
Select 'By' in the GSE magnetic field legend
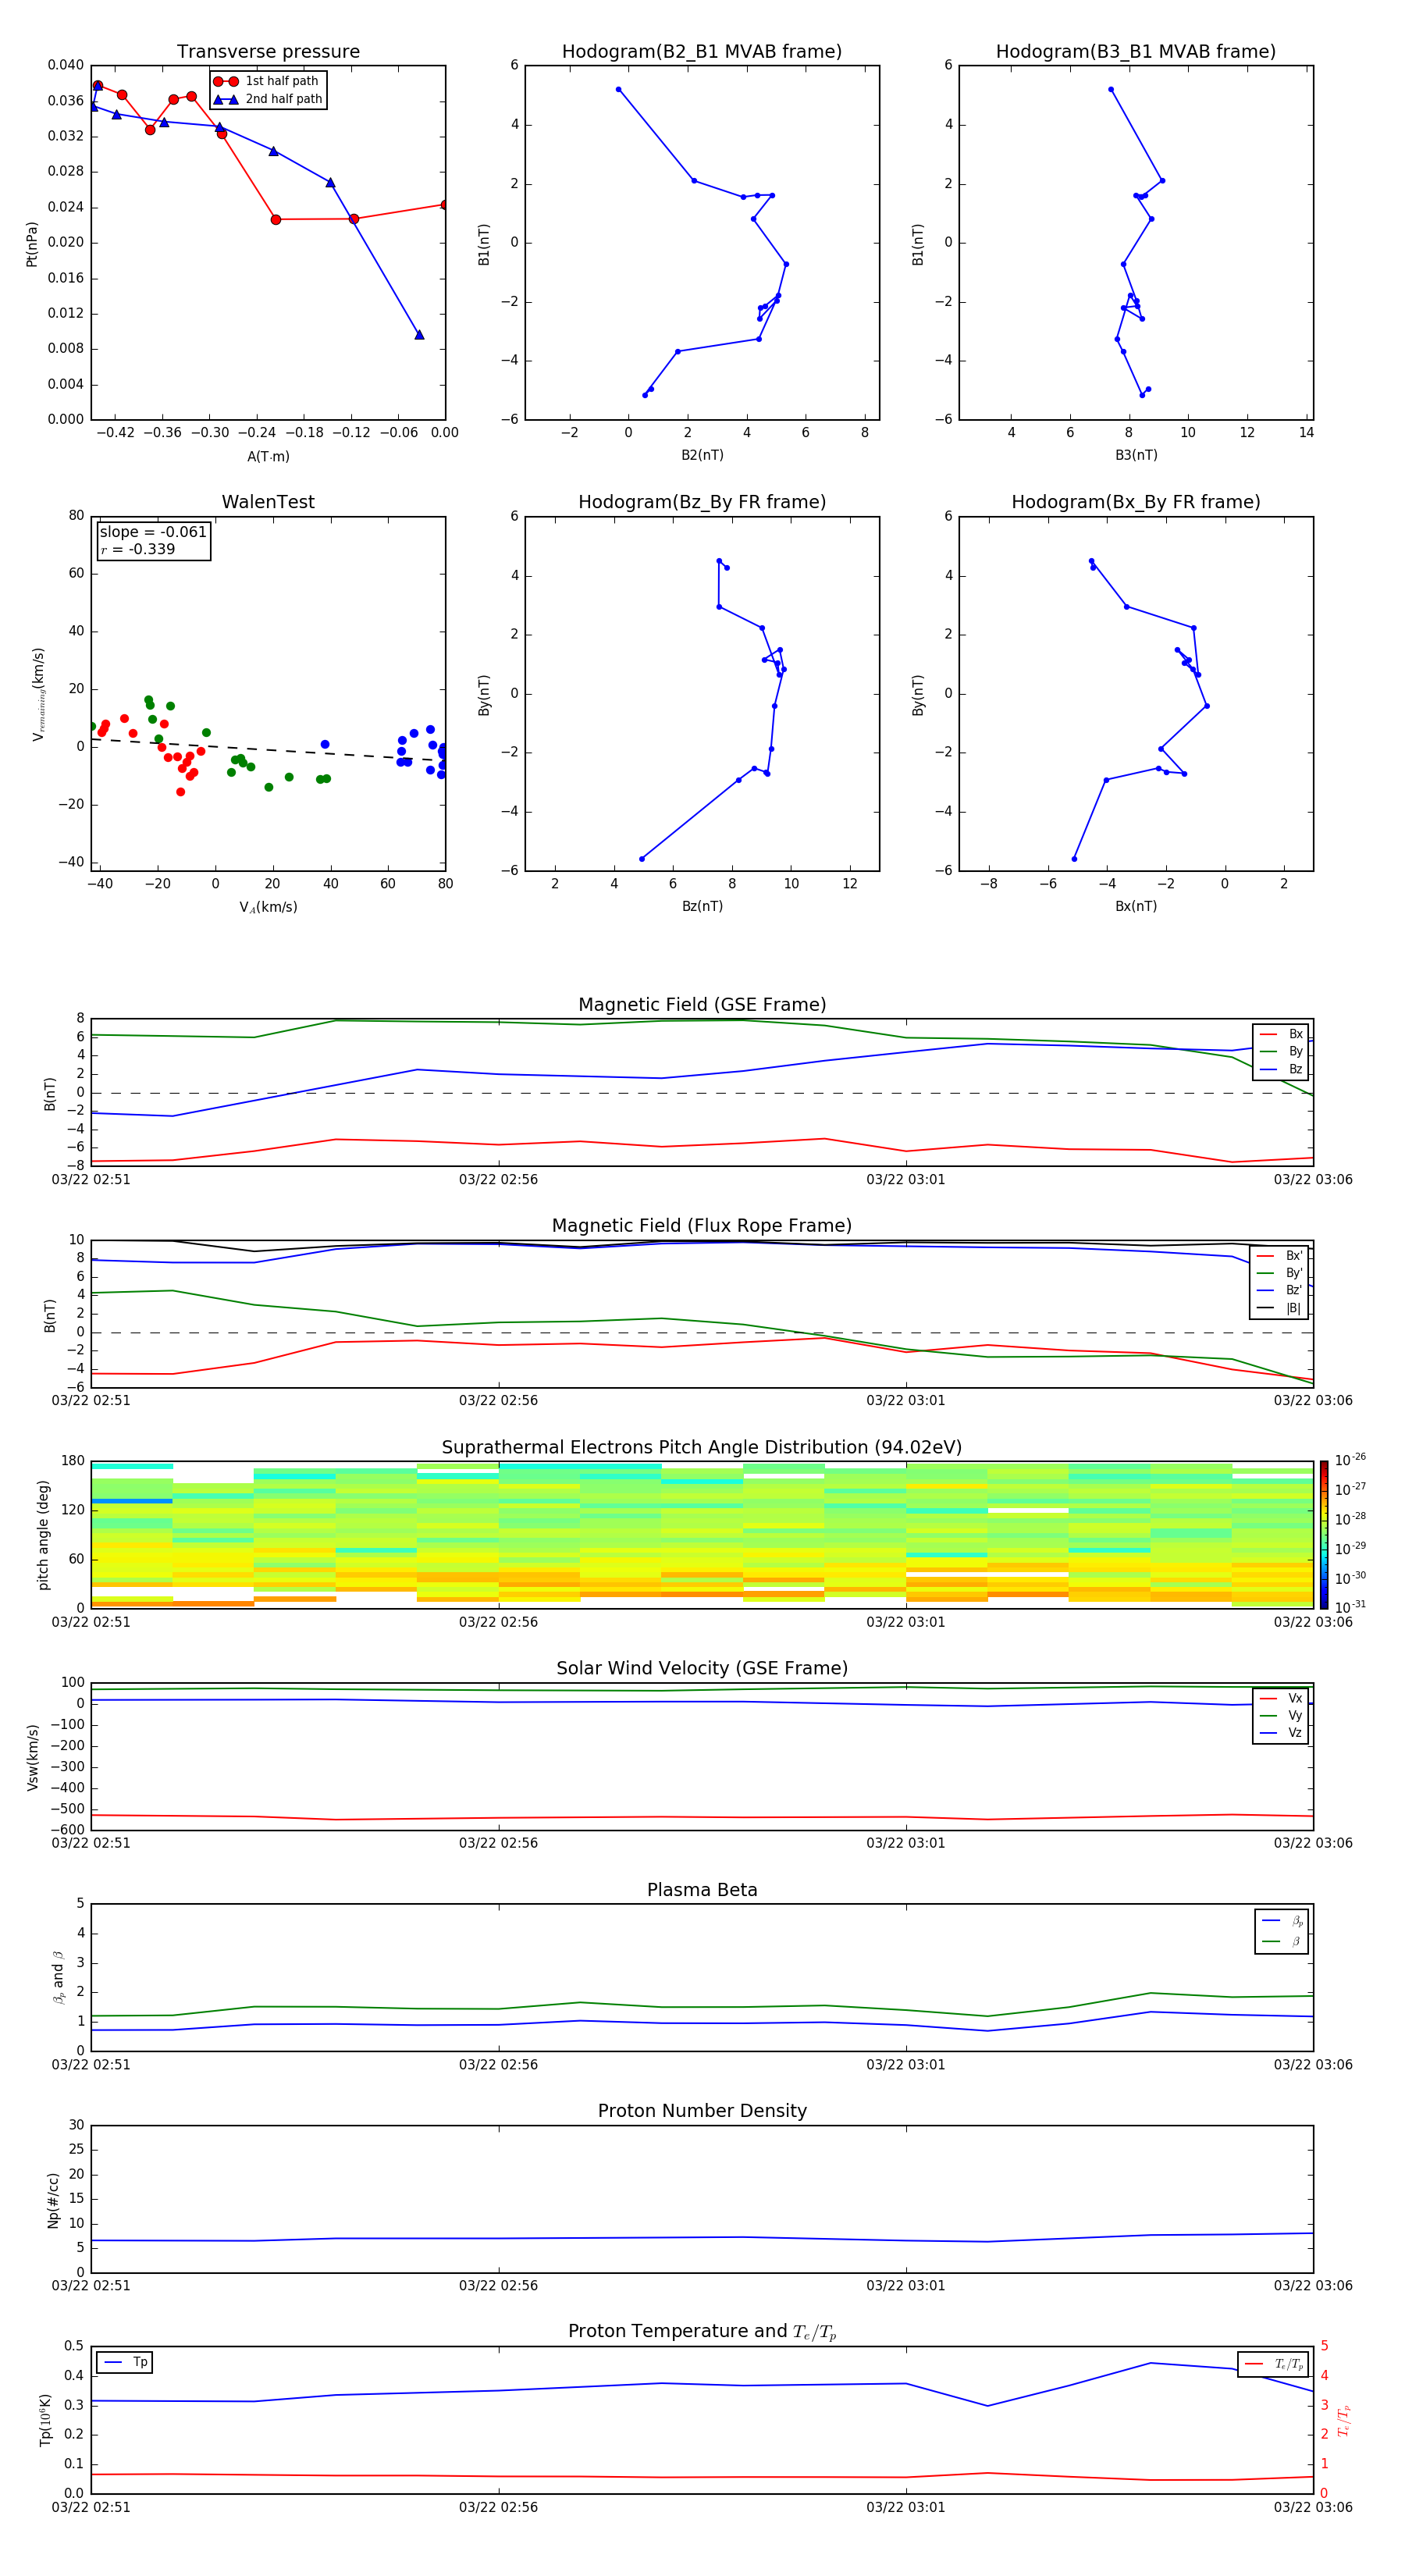coord(1282,1051)
